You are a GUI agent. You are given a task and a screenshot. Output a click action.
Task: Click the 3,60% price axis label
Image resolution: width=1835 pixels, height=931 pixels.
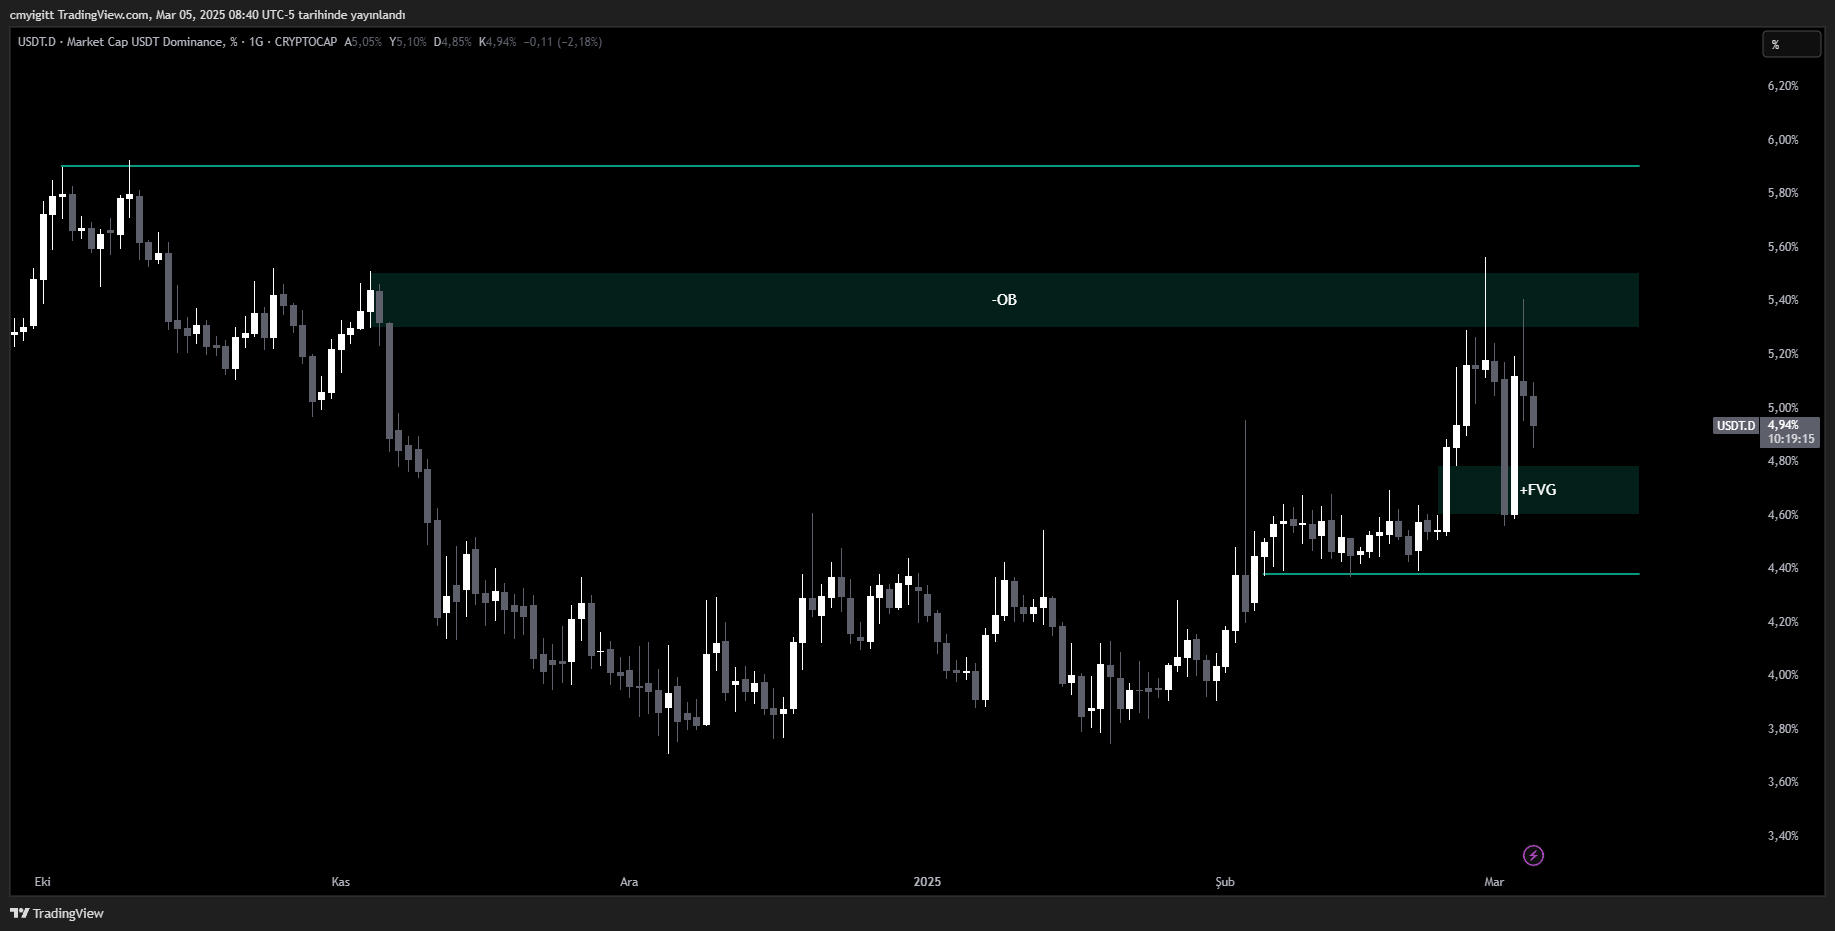point(1783,782)
